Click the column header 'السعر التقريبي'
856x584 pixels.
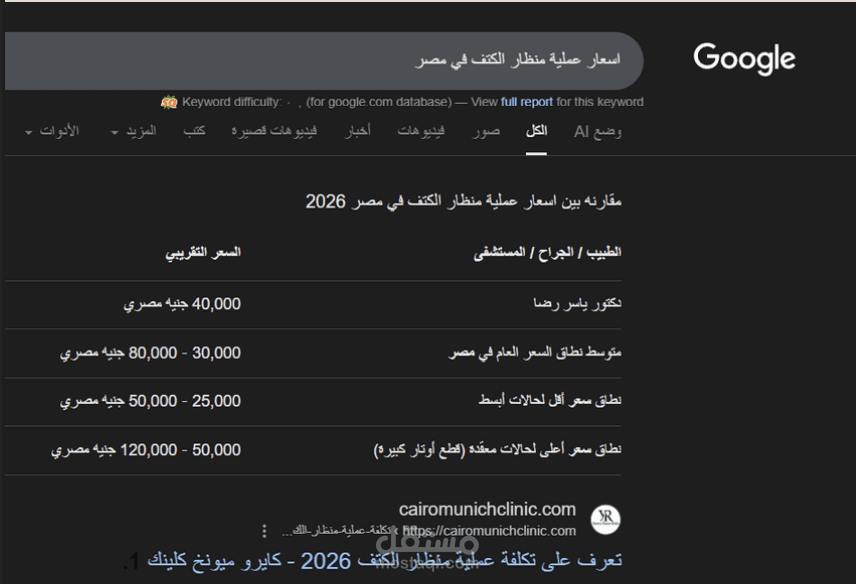[203, 252]
